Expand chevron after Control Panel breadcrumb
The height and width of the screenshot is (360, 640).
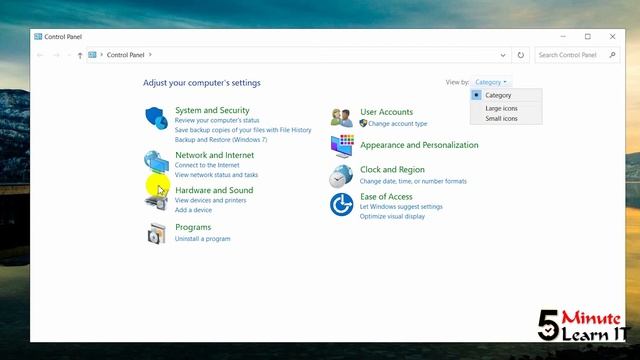150,55
